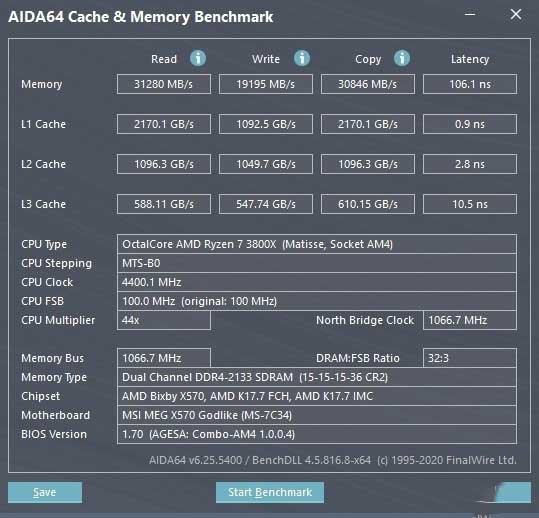
Task: Select the Memory read value 31280 MB/s
Action: [164, 84]
